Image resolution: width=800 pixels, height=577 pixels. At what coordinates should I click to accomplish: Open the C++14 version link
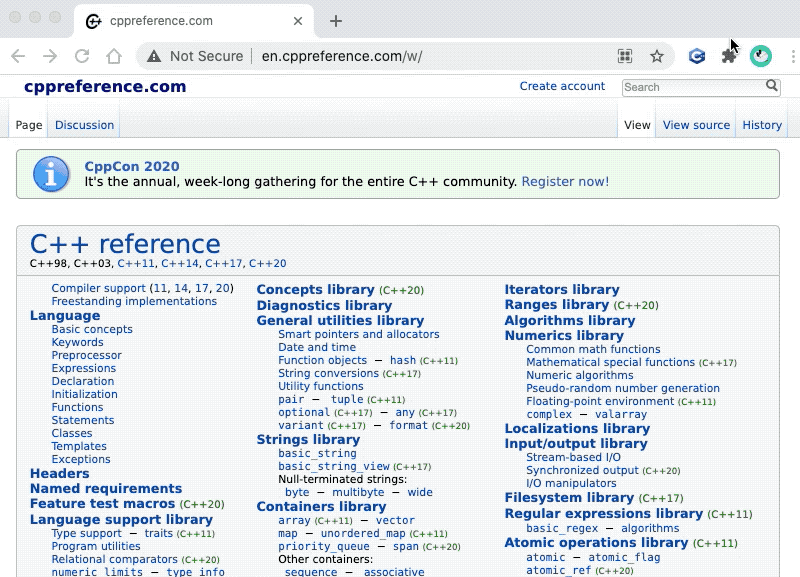[x=180, y=263]
